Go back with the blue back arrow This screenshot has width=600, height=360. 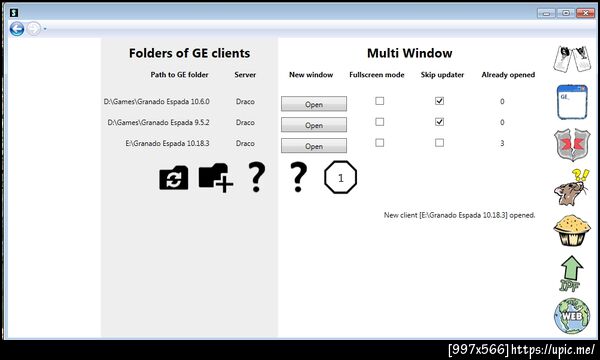click(17, 29)
